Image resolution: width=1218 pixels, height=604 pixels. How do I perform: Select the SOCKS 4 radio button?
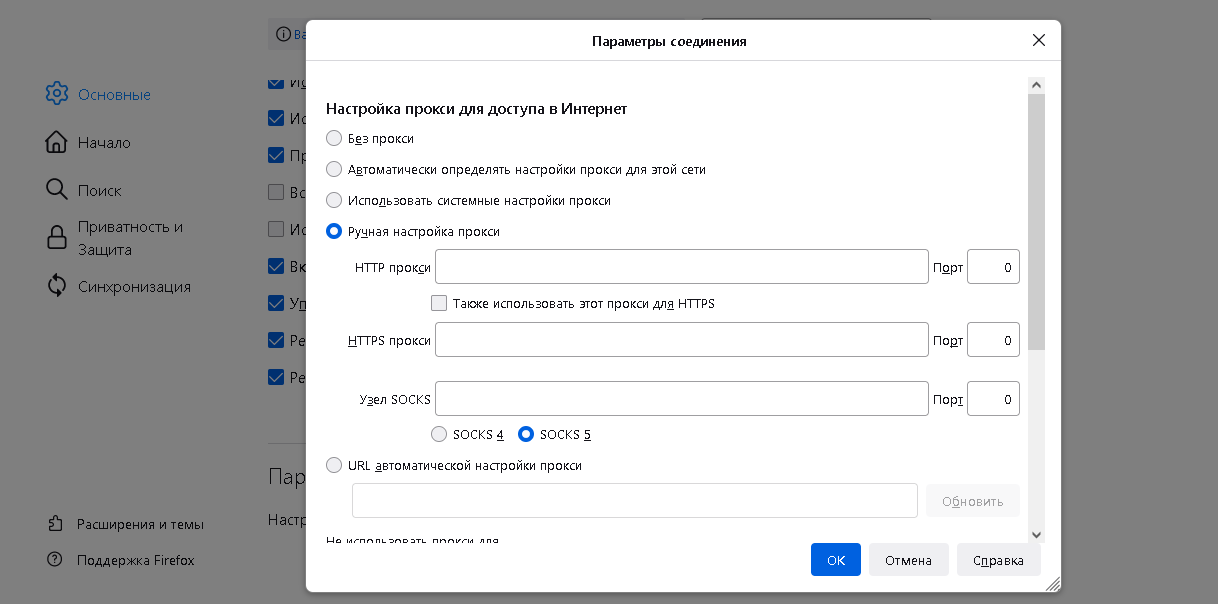[438, 434]
